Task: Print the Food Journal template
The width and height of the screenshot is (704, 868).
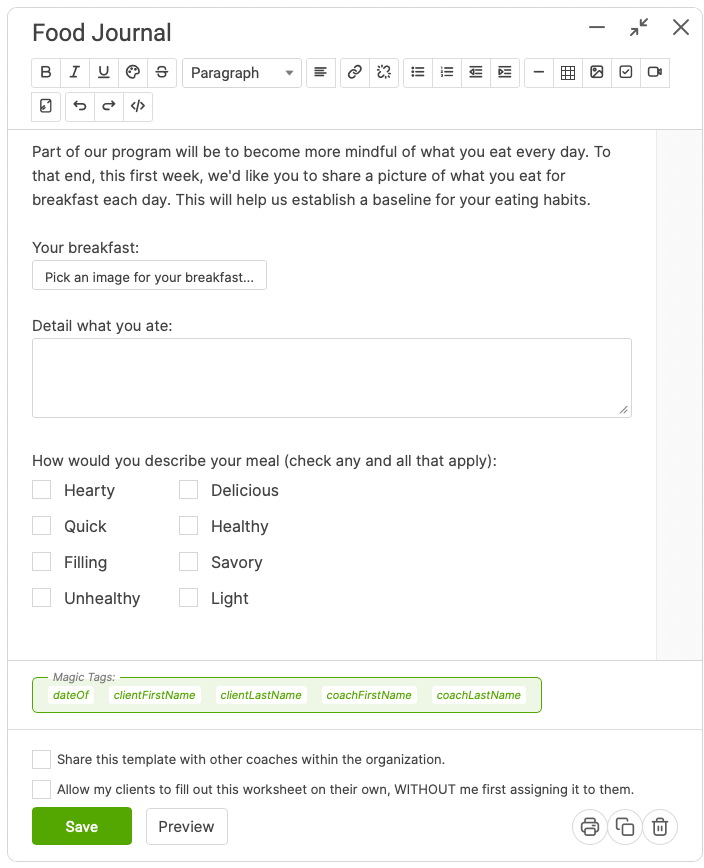Action: pos(589,827)
